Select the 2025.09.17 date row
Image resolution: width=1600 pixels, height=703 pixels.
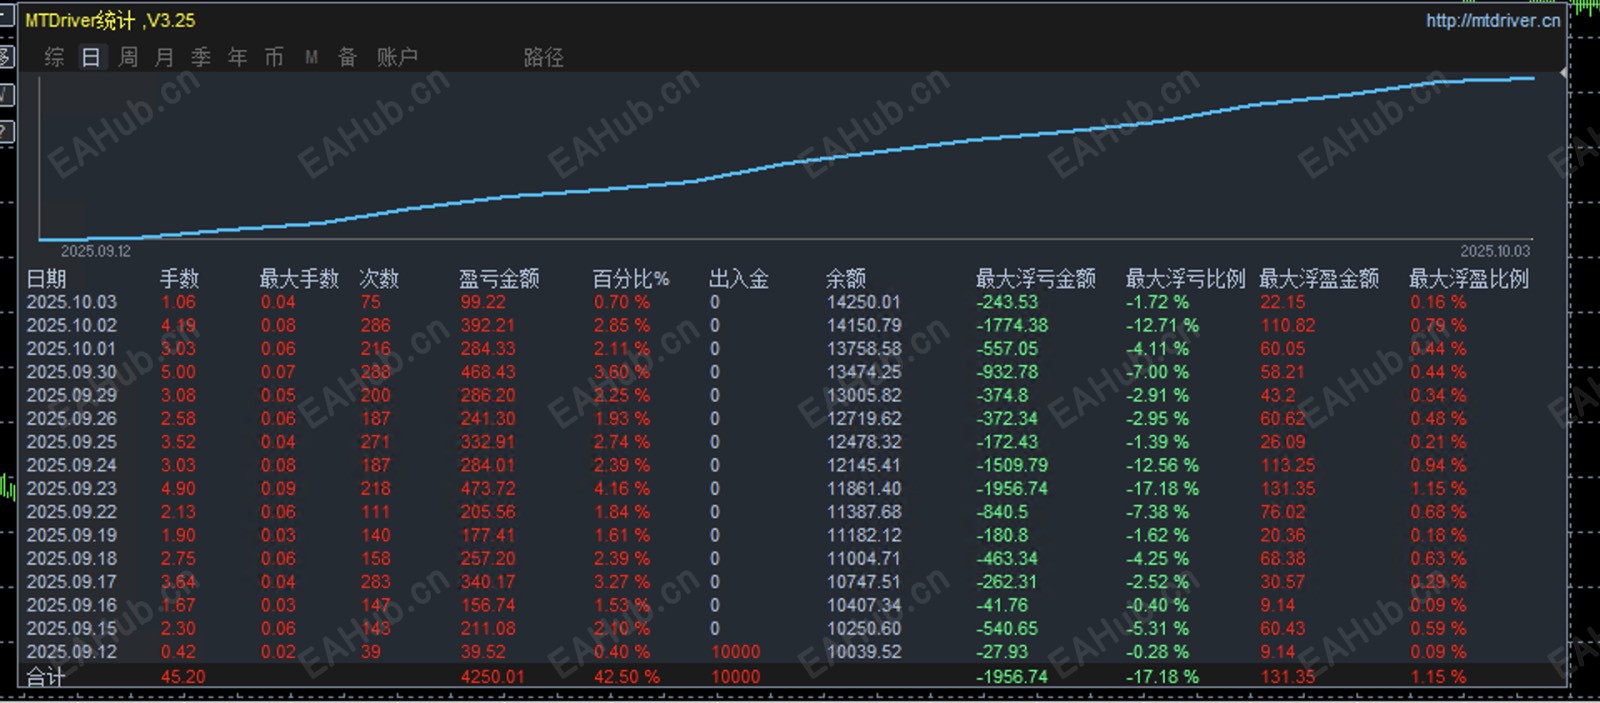click(x=71, y=582)
